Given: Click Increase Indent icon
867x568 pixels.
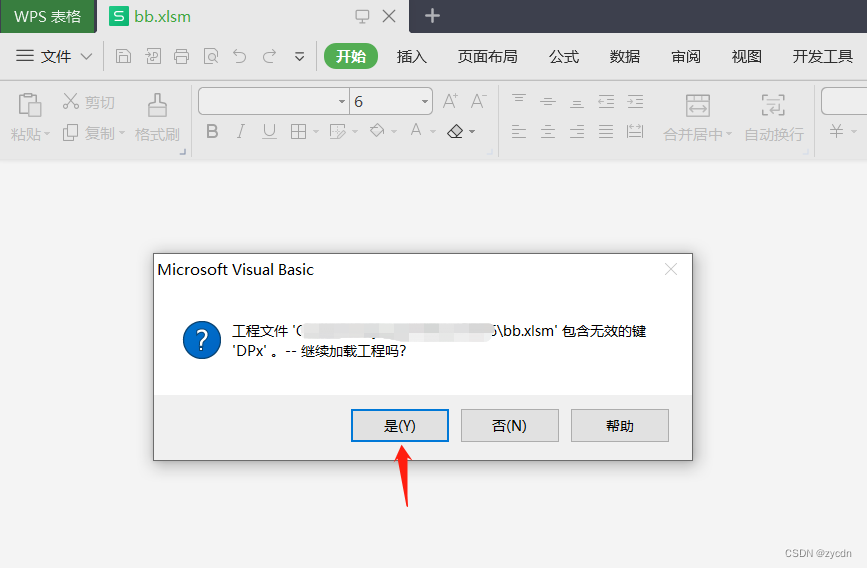Looking at the screenshot, I should point(635,101).
